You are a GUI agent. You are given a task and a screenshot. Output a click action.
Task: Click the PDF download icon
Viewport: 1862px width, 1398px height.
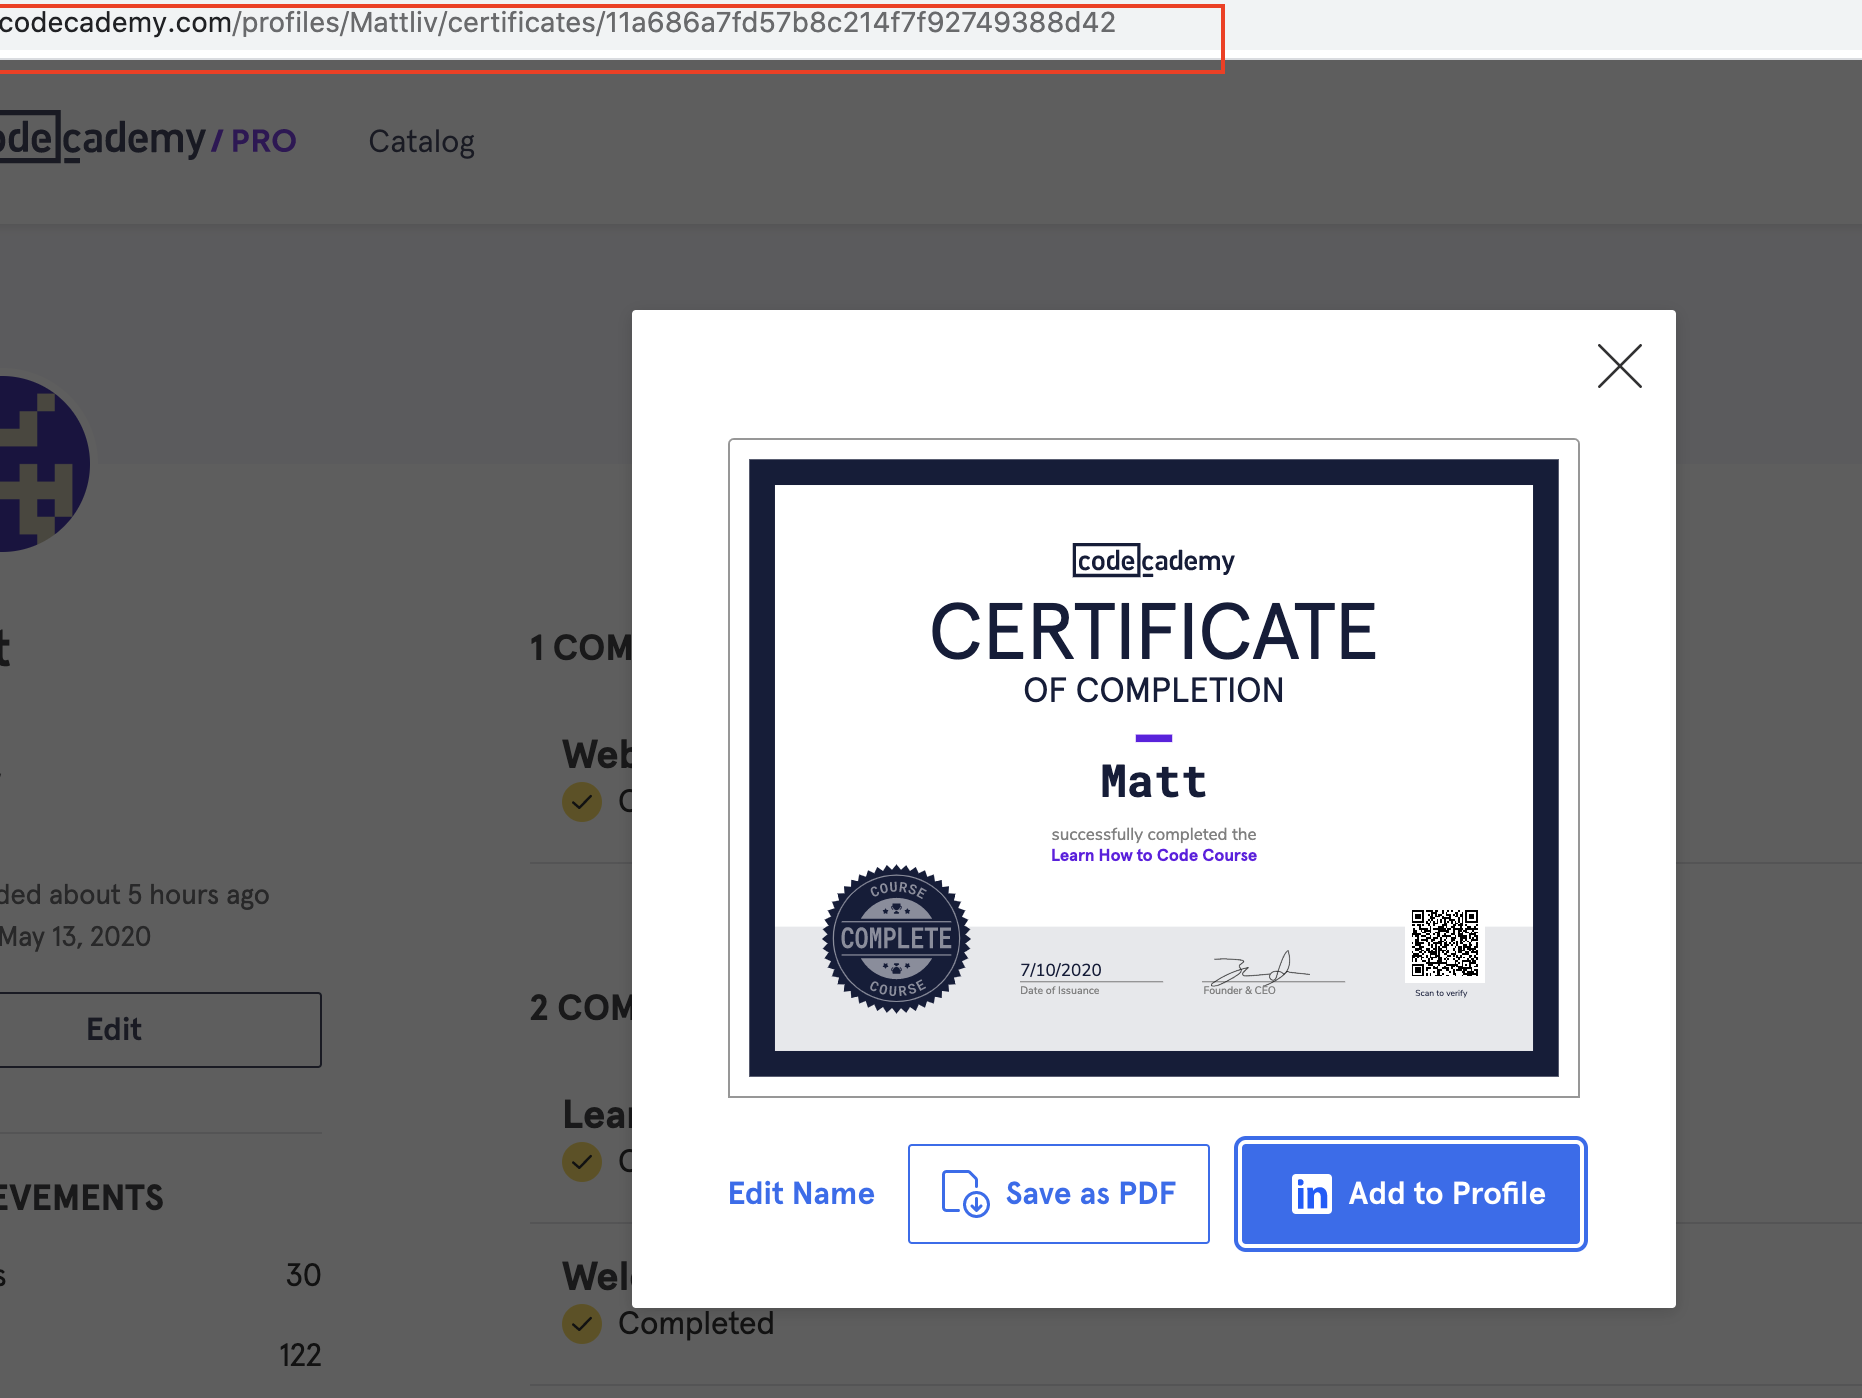(x=964, y=1194)
